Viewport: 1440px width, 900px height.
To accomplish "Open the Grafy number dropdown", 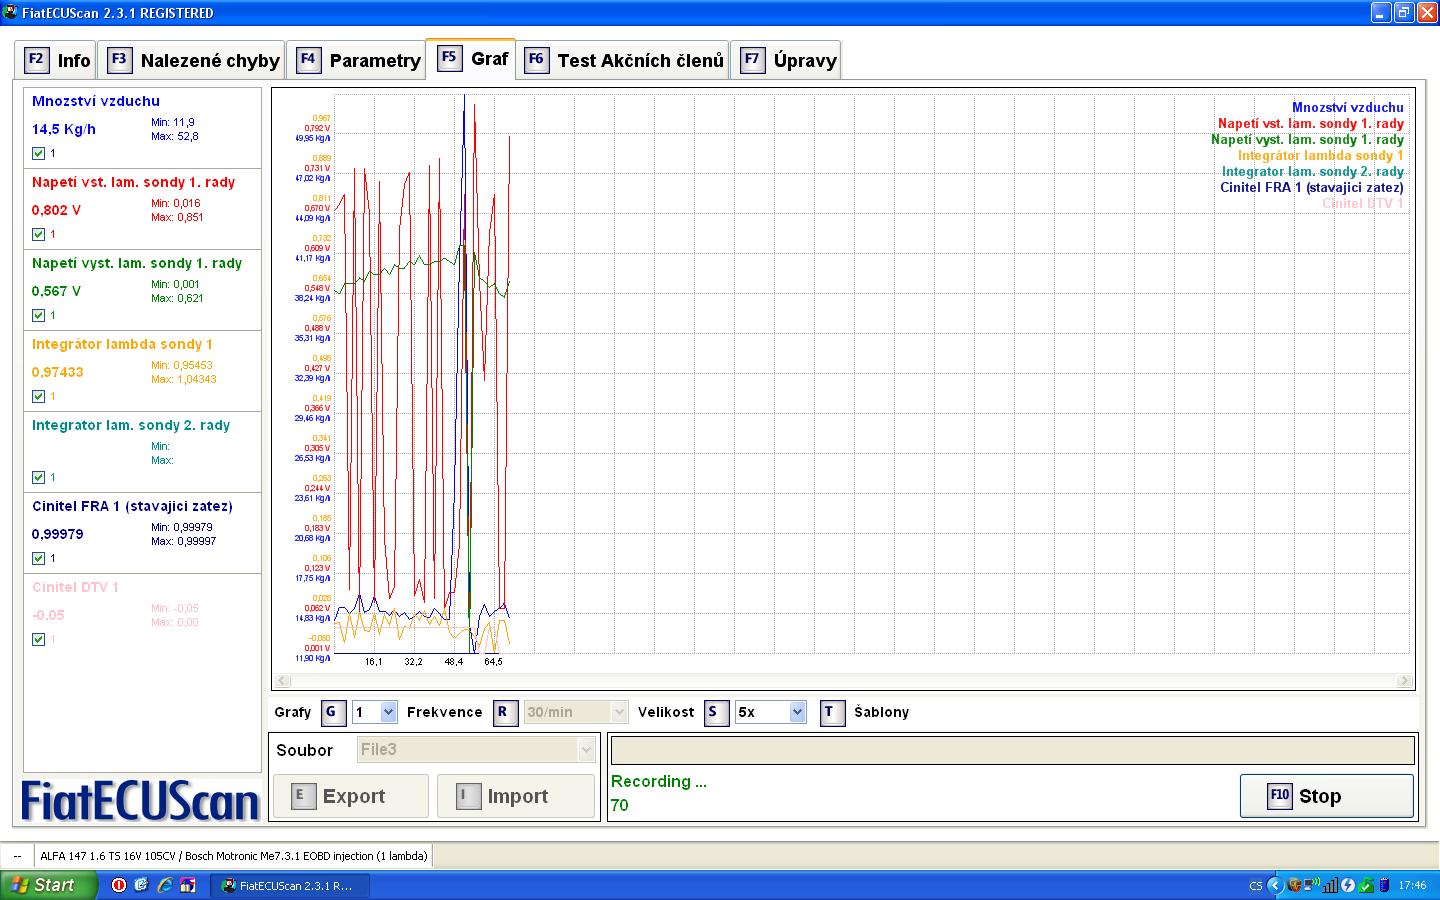I will coord(388,712).
